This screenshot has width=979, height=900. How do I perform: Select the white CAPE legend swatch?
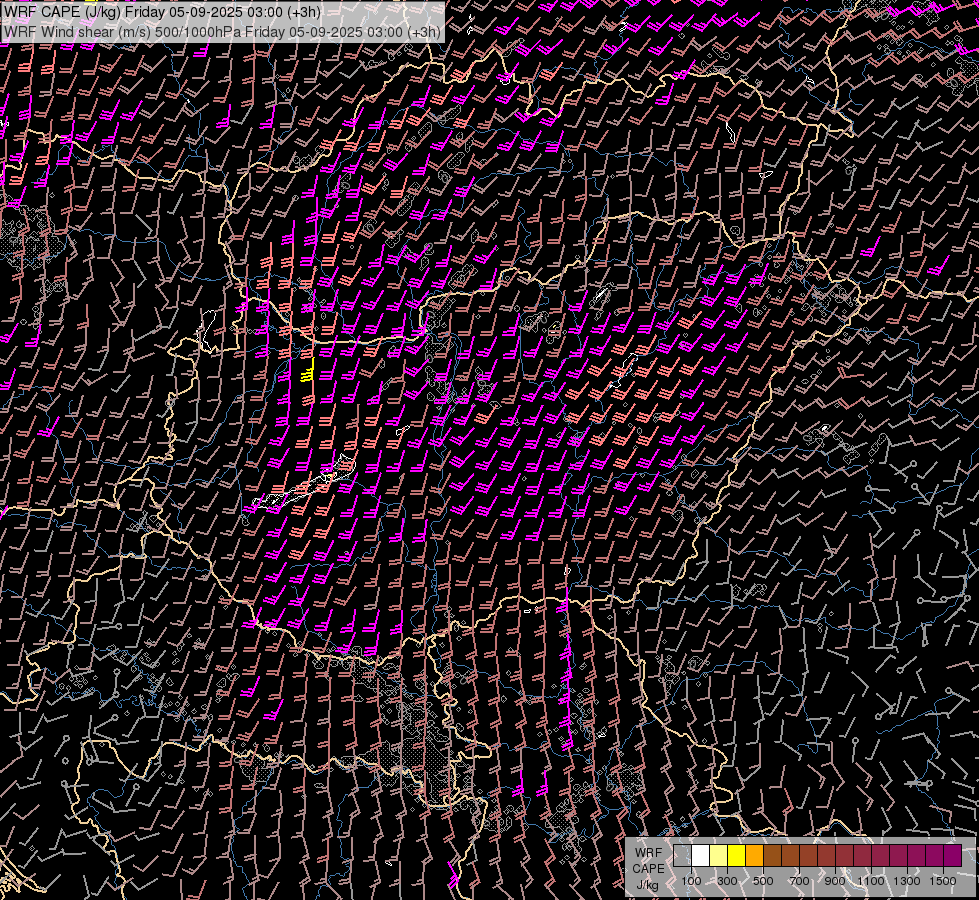click(701, 856)
